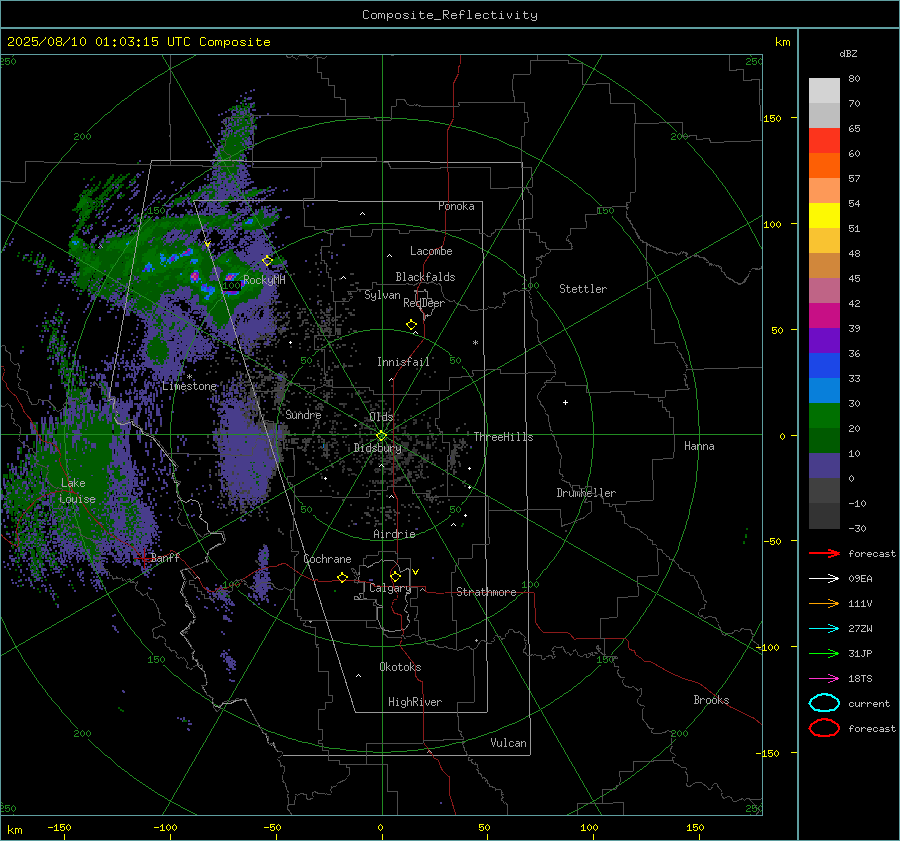Click the km label at bottom-left

point(14,830)
